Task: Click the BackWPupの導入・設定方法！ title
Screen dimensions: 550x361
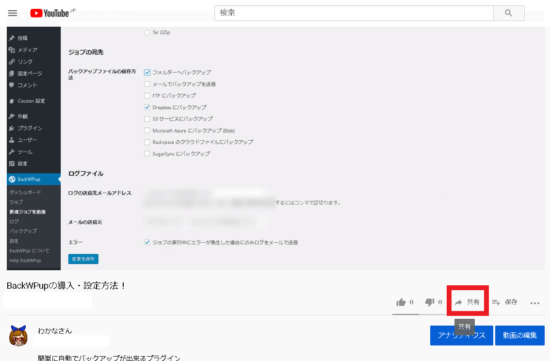Action: 66,286
